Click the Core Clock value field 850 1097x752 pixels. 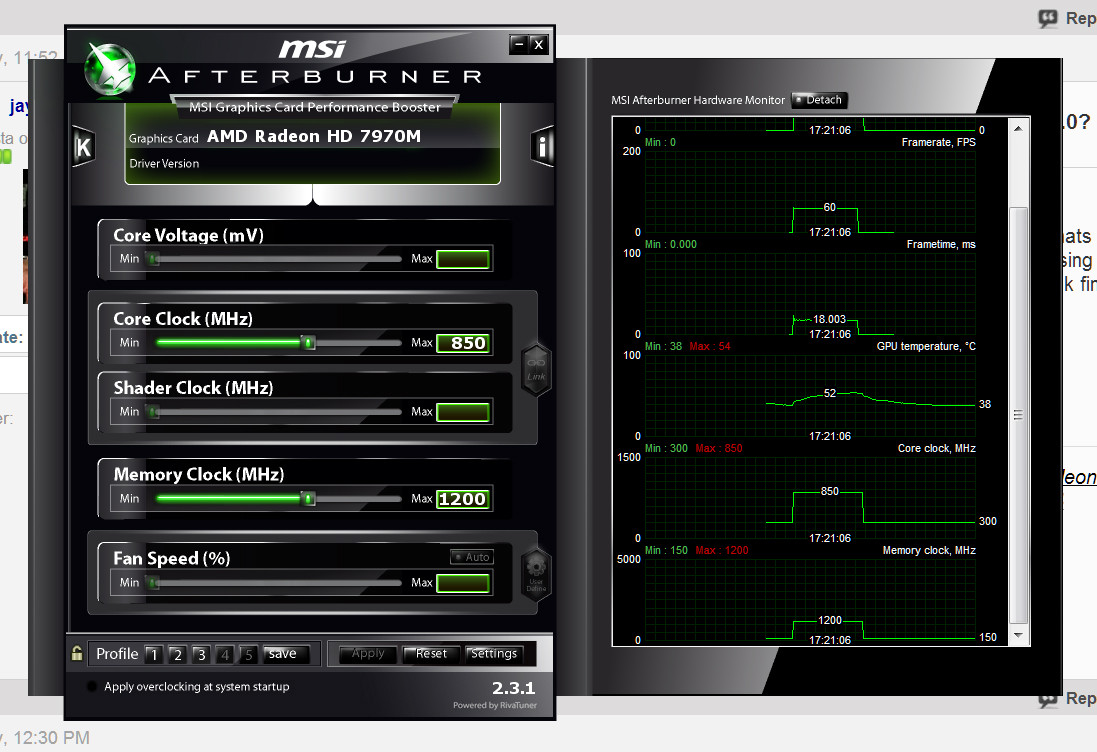[463, 343]
